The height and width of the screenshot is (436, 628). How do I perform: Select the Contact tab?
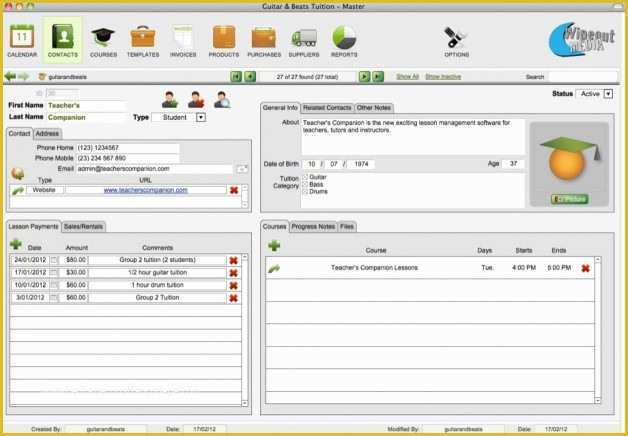coord(20,134)
